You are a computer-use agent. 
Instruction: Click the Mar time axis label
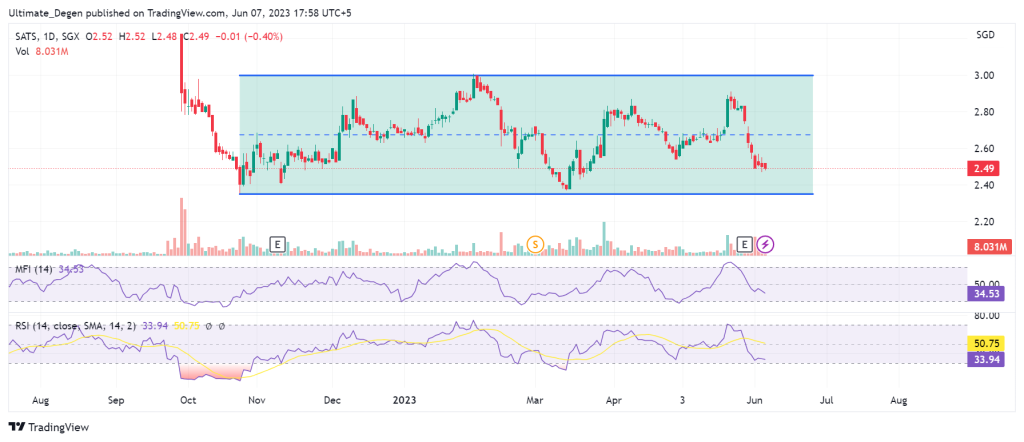click(536, 398)
